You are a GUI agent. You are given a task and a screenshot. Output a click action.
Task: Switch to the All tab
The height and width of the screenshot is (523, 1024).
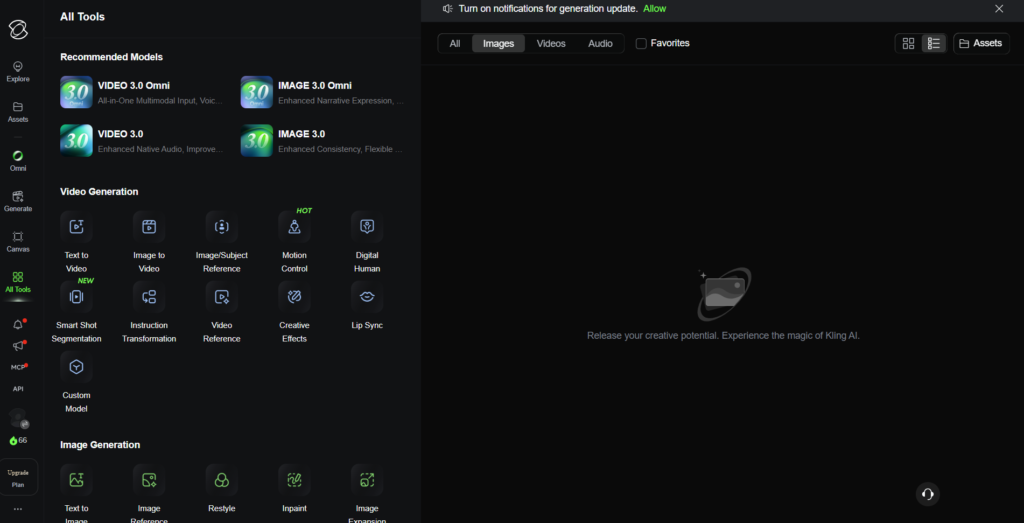click(455, 44)
